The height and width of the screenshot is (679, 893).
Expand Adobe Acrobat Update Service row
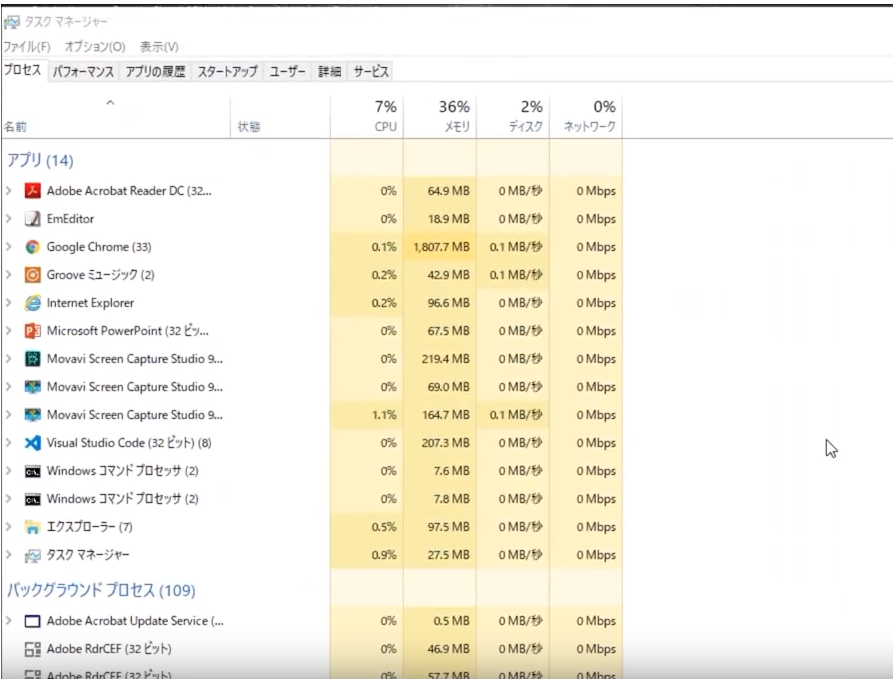click(9, 621)
